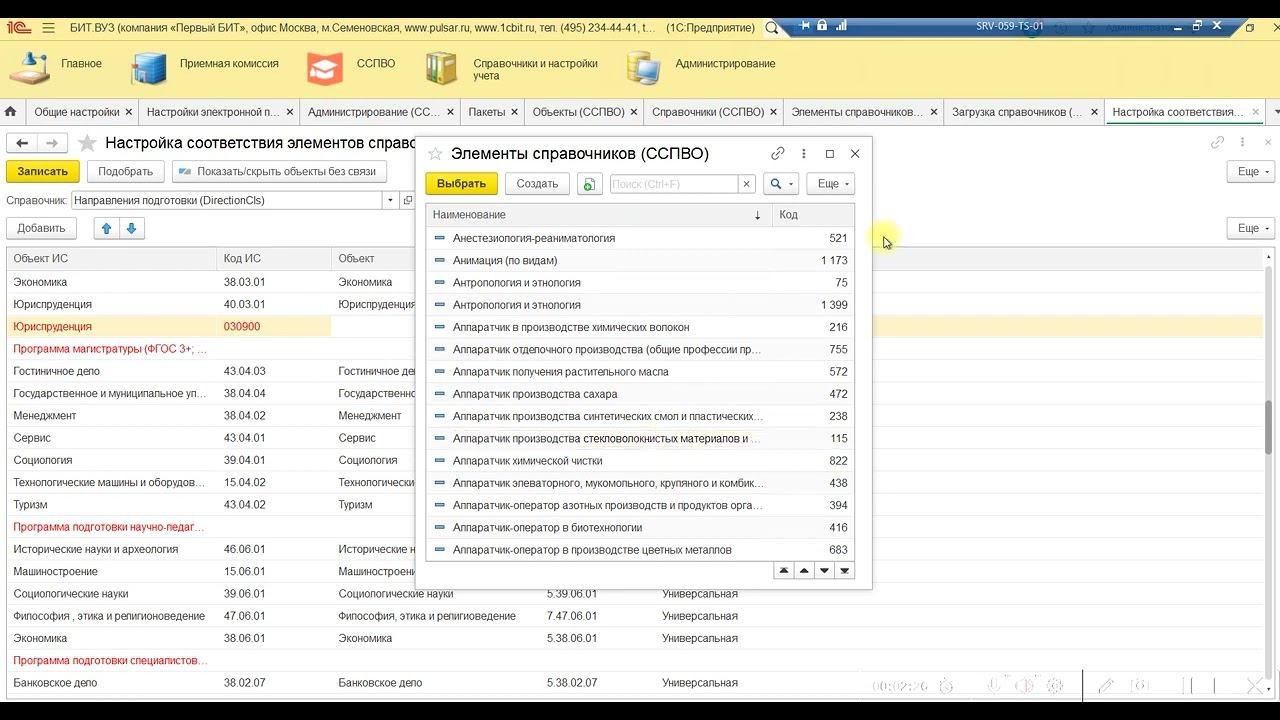Image resolution: width=1280 pixels, height=720 pixels.
Task: Open the Еще menu above the main table
Action: pos(1253,228)
